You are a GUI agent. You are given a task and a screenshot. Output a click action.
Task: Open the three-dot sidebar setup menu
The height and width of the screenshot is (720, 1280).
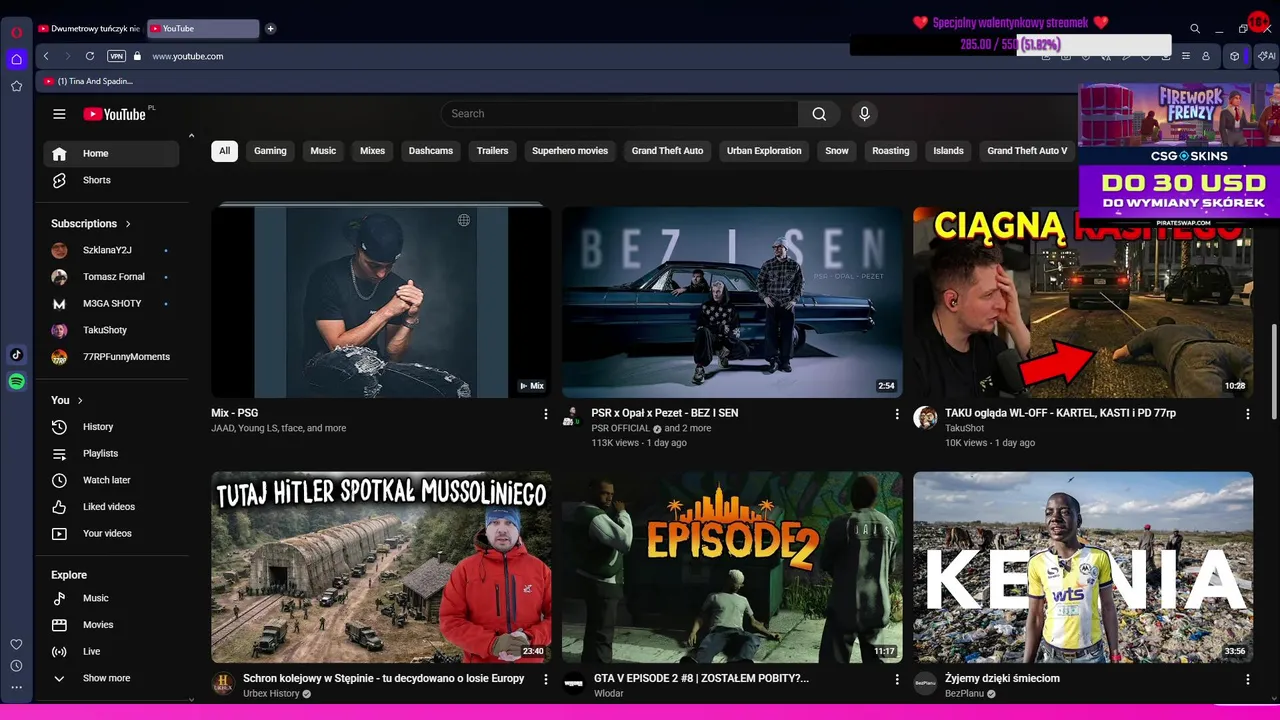pos(16,688)
